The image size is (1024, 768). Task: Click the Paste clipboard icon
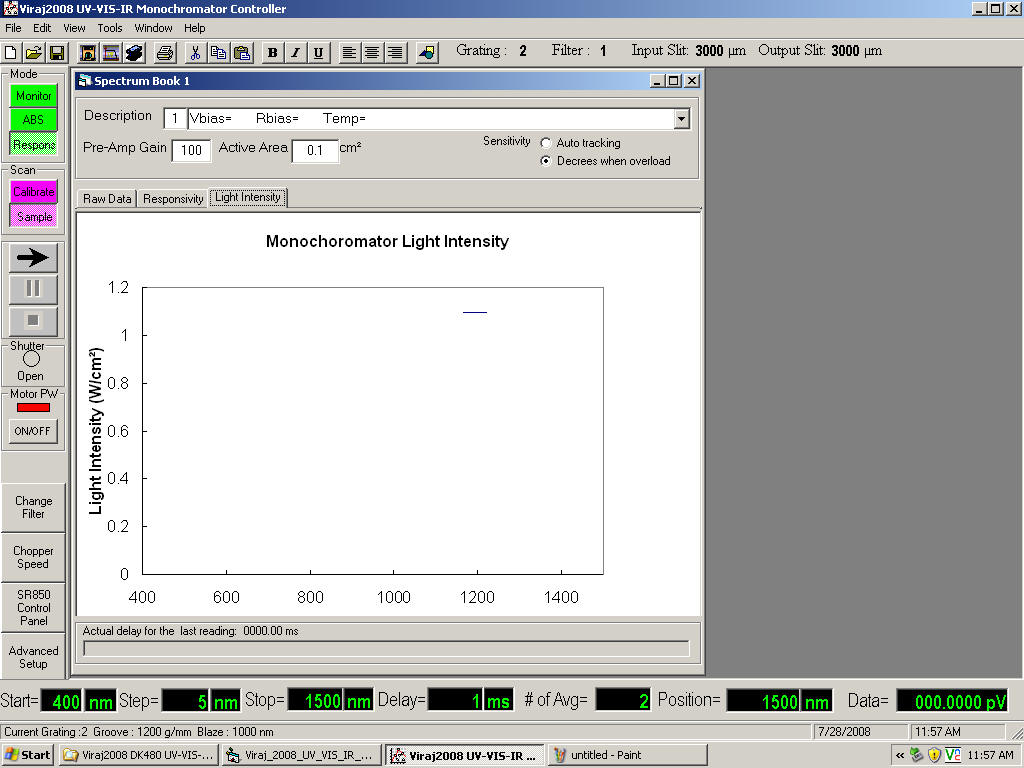tap(242, 52)
